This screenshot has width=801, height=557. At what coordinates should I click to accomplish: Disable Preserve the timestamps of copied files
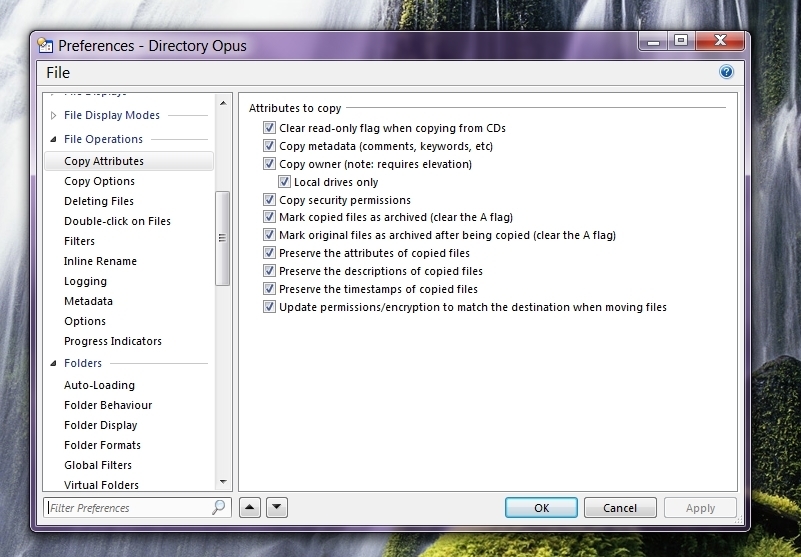269,288
